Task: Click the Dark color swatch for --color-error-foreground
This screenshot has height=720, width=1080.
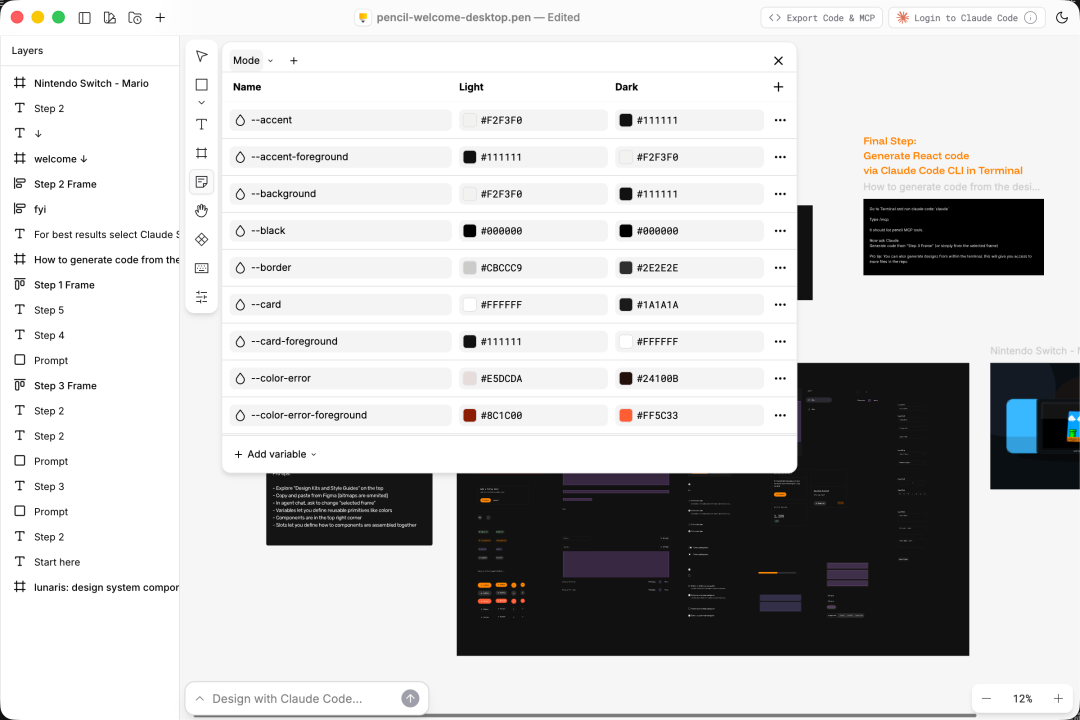Action: coord(626,415)
